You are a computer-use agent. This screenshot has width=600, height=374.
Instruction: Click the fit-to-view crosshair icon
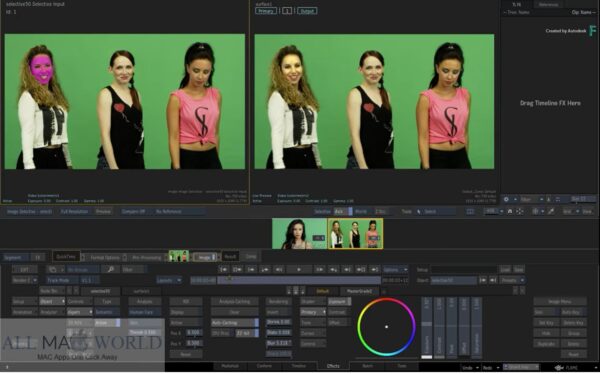(x=519, y=211)
